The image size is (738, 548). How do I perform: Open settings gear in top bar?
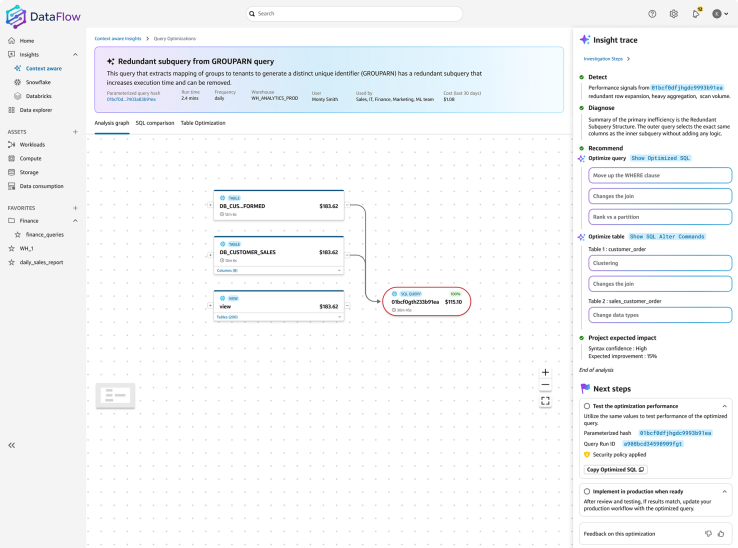(674, 14)
